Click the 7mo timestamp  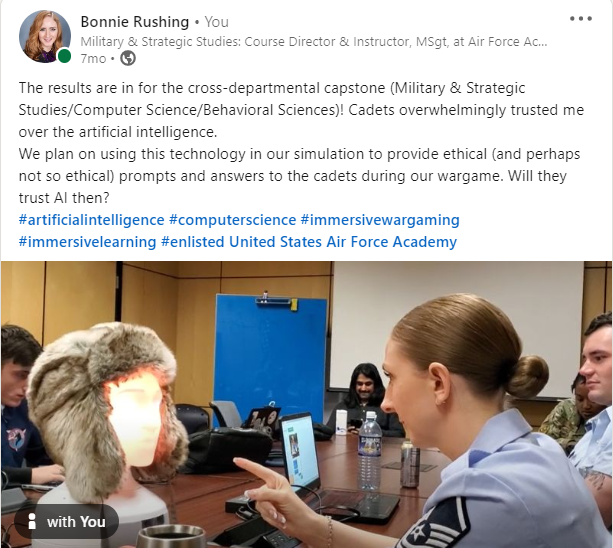93,59
